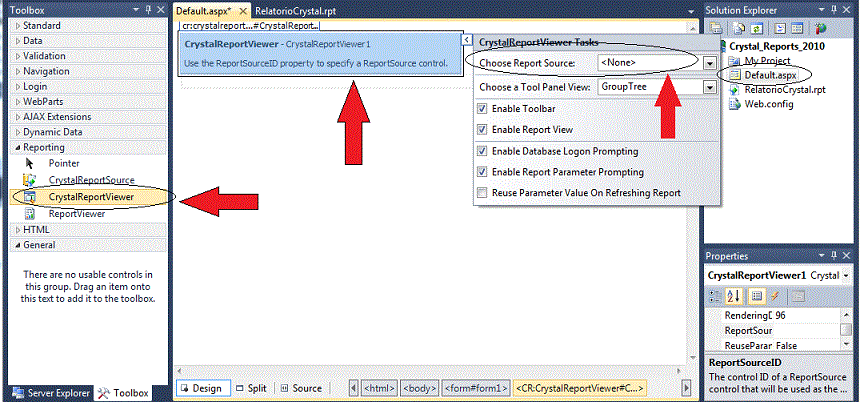
Task: Select CrystalReportViewer in the Toolbox
Action: (90, 196)
